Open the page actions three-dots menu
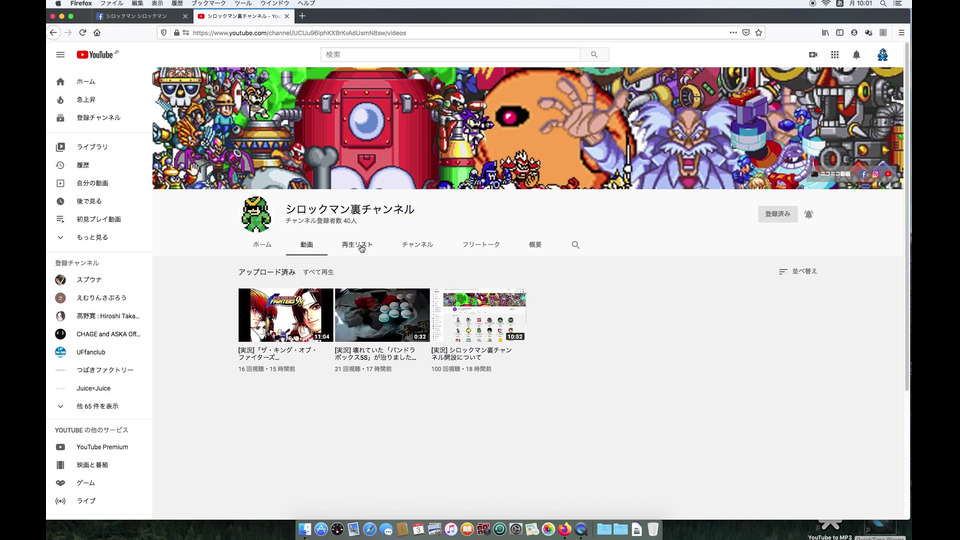 733,32
